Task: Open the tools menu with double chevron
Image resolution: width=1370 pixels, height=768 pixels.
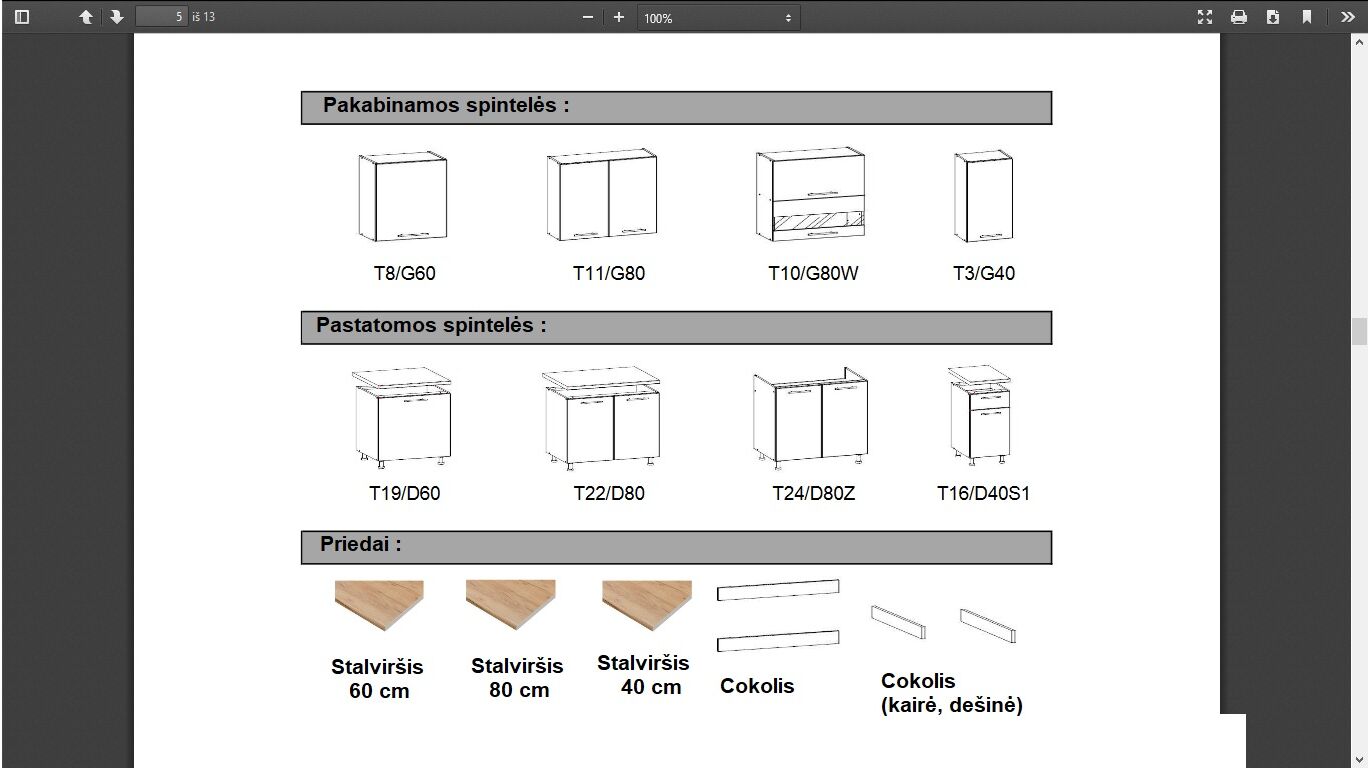Action: point(1347,17)
